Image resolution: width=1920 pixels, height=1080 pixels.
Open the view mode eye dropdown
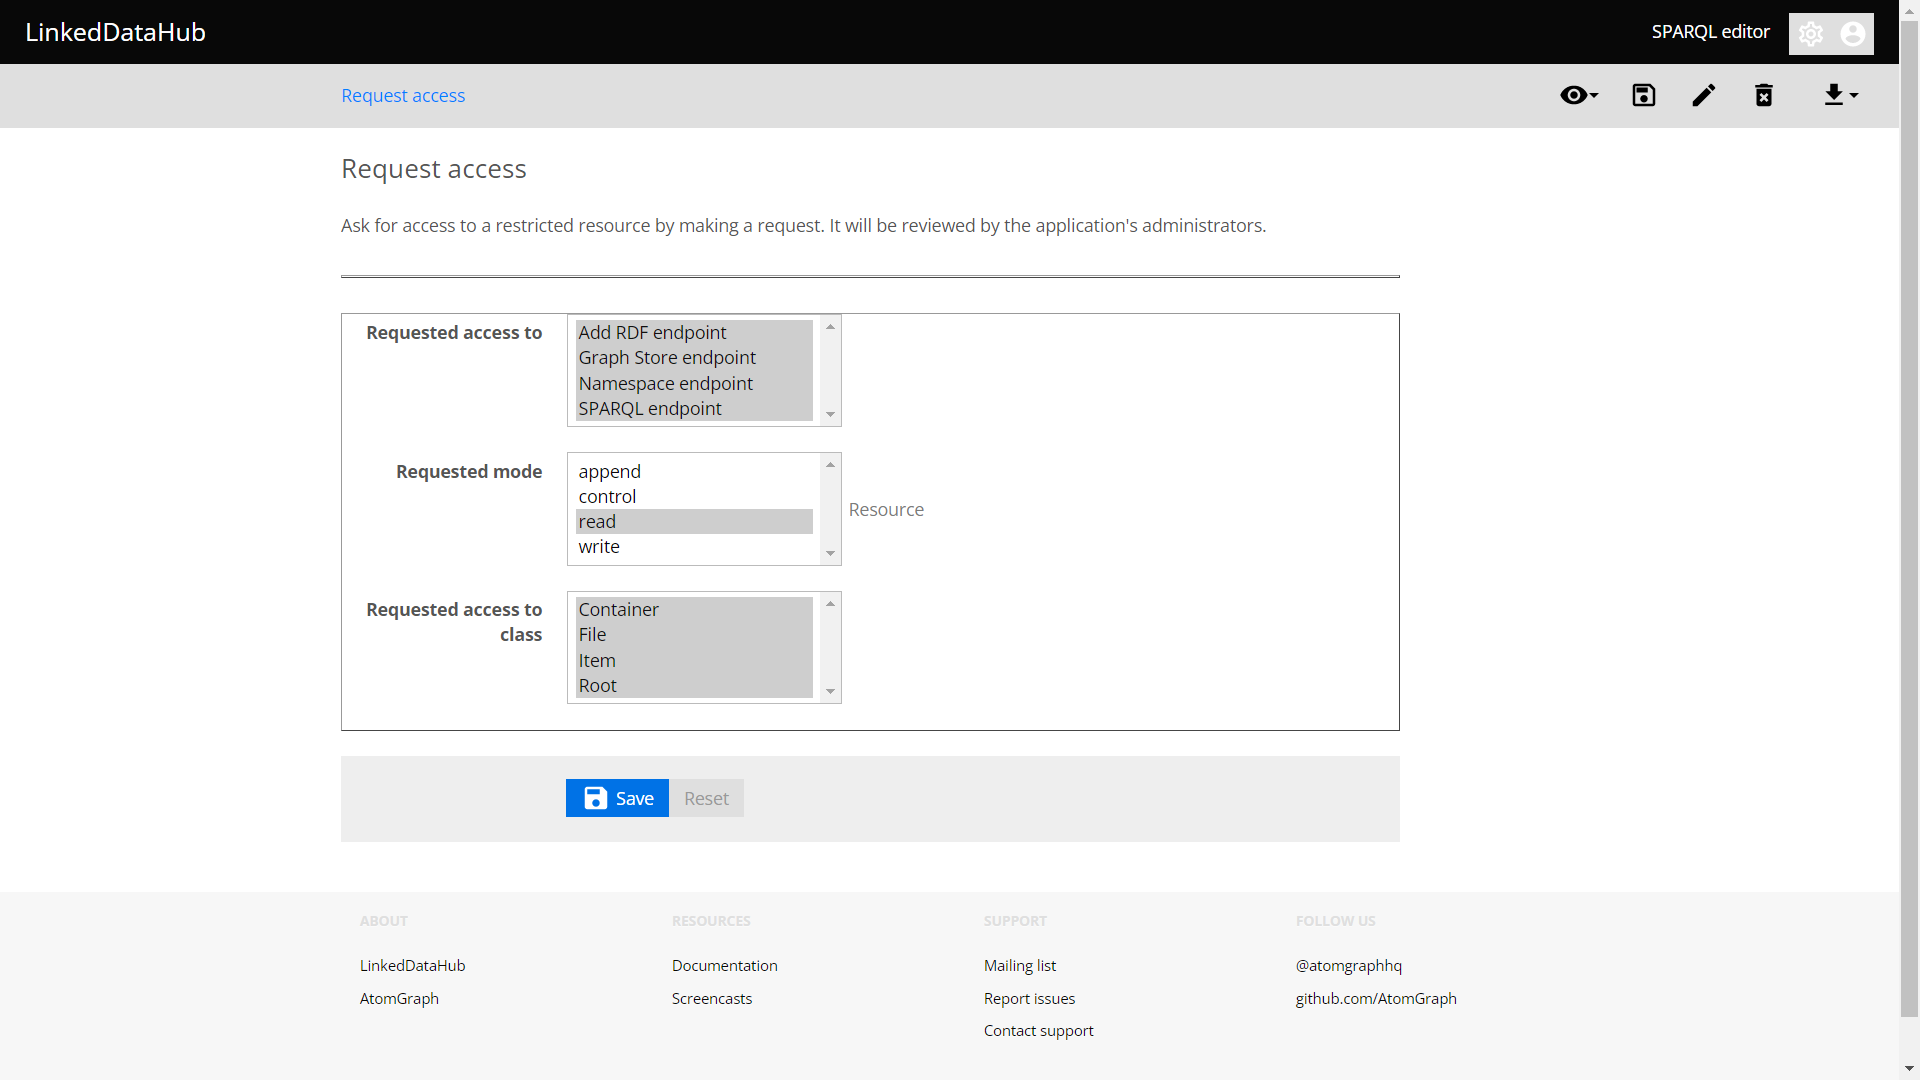click(1578, 95)
